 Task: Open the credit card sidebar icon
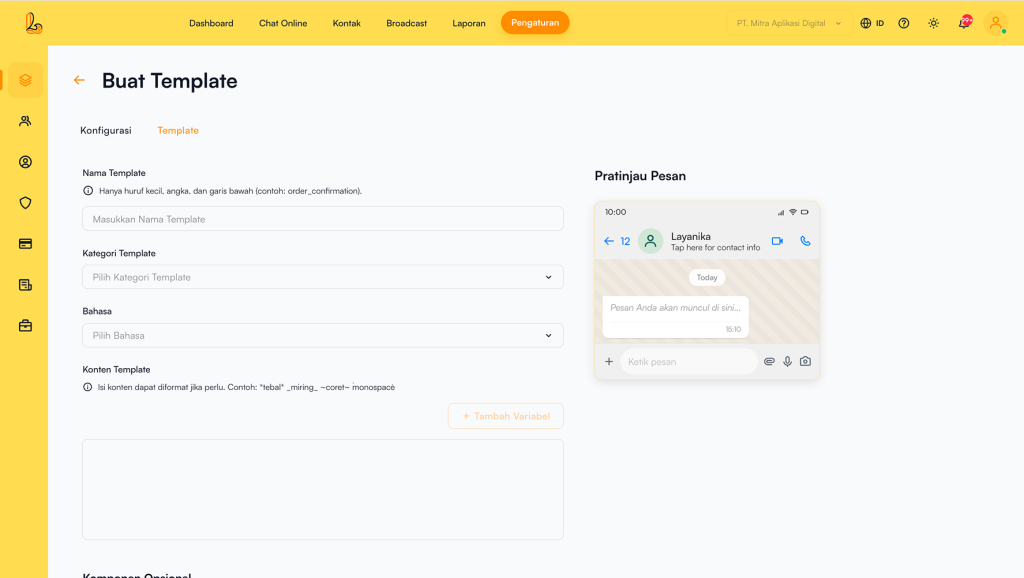pos(25,243)
